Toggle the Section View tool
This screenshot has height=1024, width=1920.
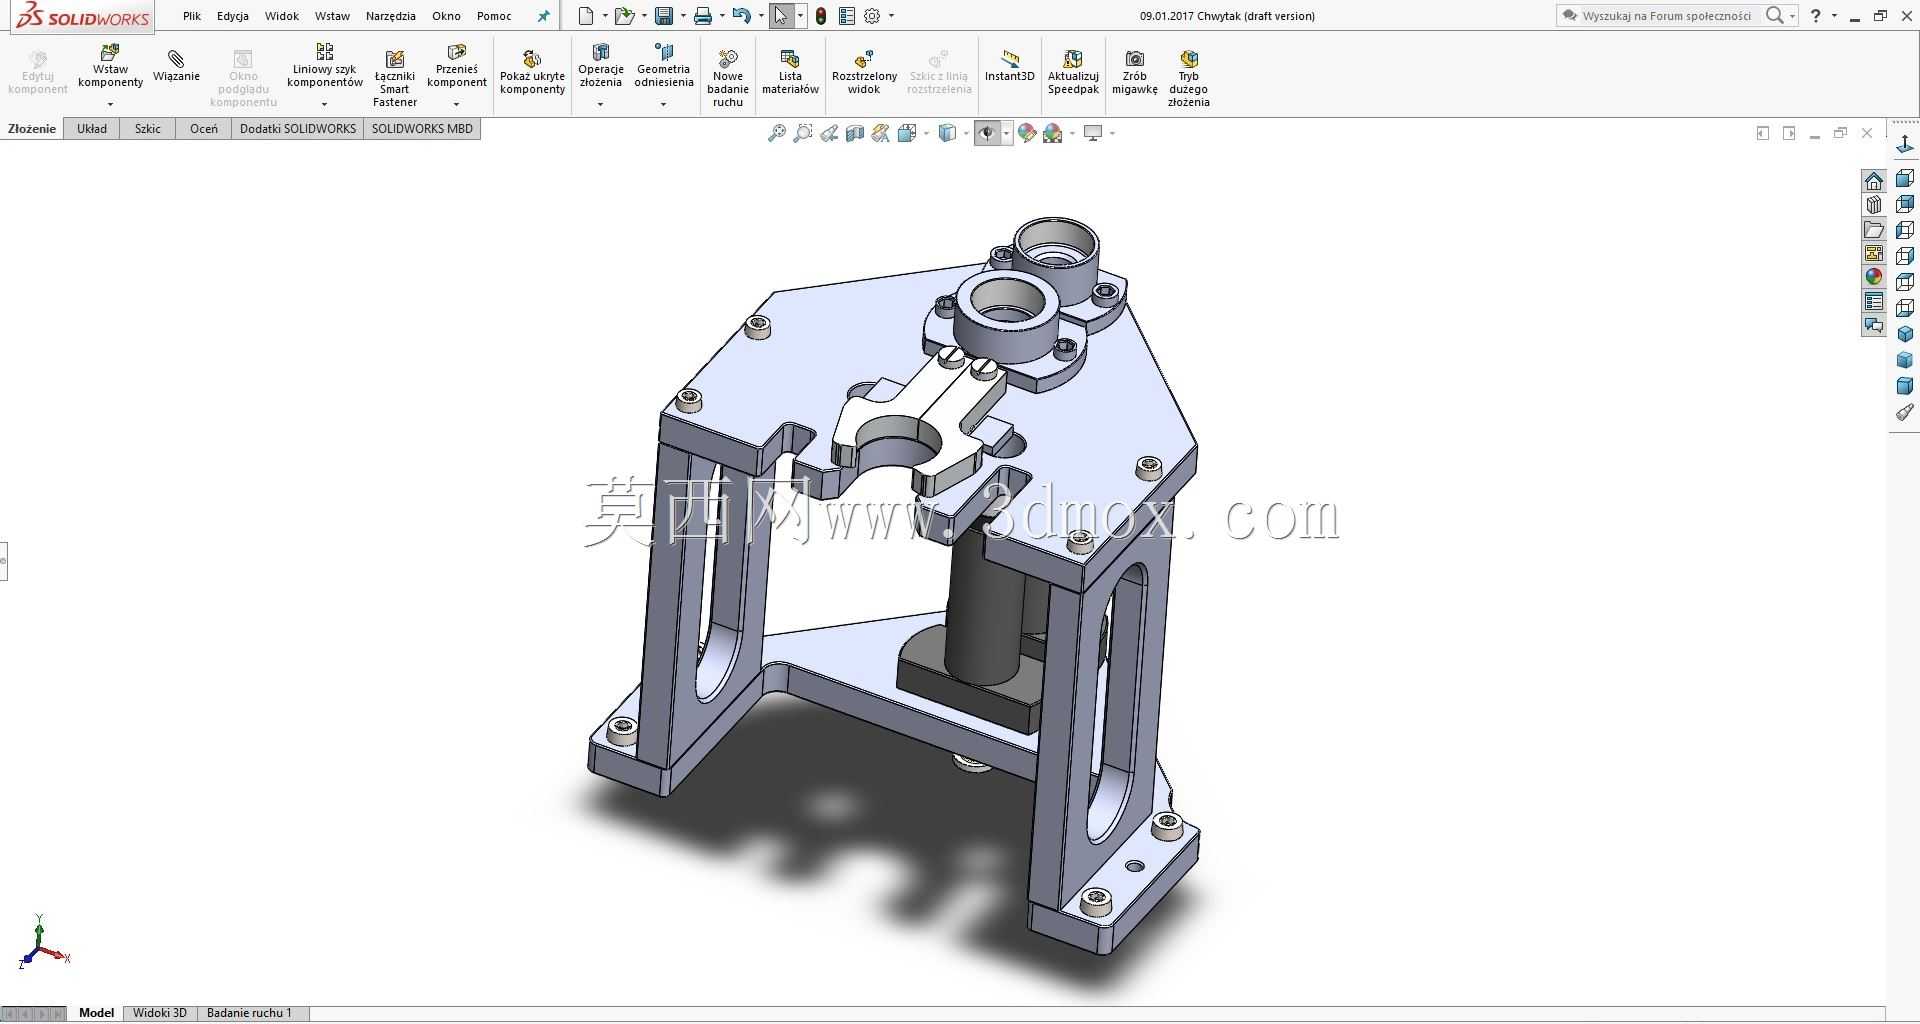855,133
